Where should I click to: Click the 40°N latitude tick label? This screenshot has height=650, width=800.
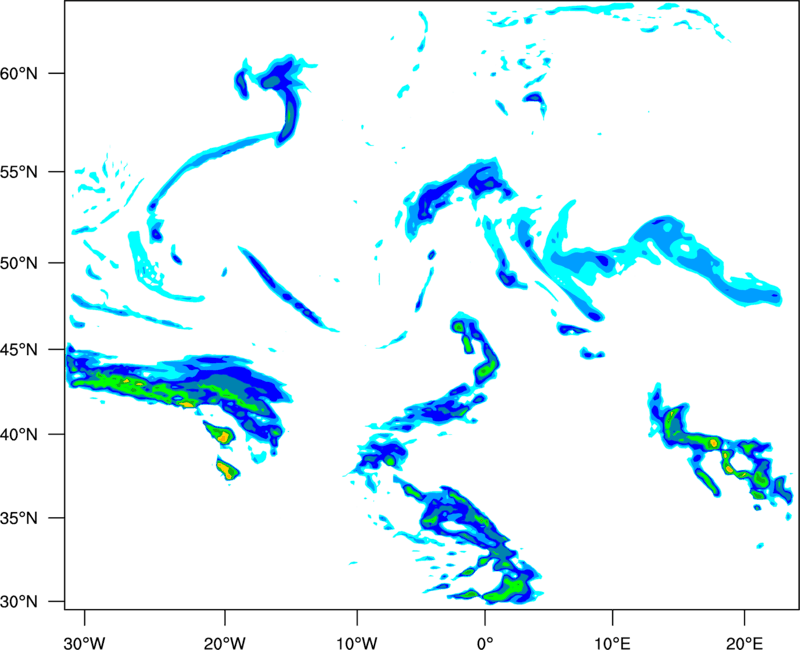click(19, 435)
